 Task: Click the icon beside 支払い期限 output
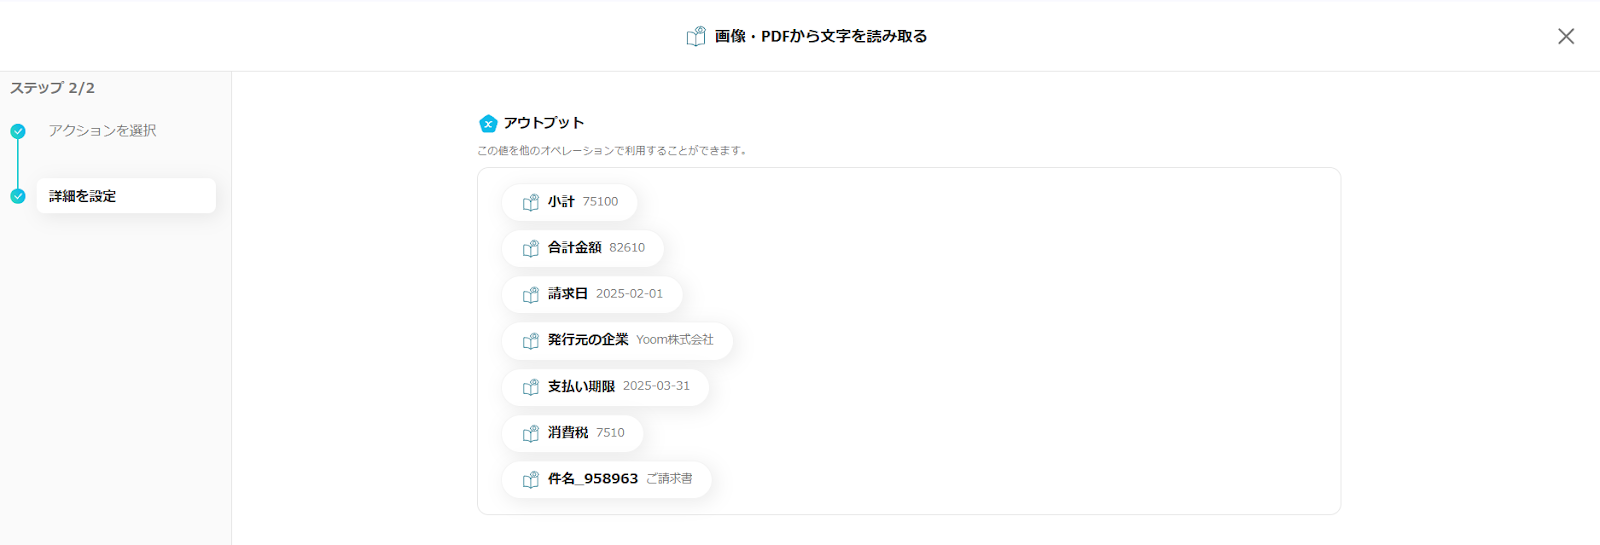click(x=531, y=387)
